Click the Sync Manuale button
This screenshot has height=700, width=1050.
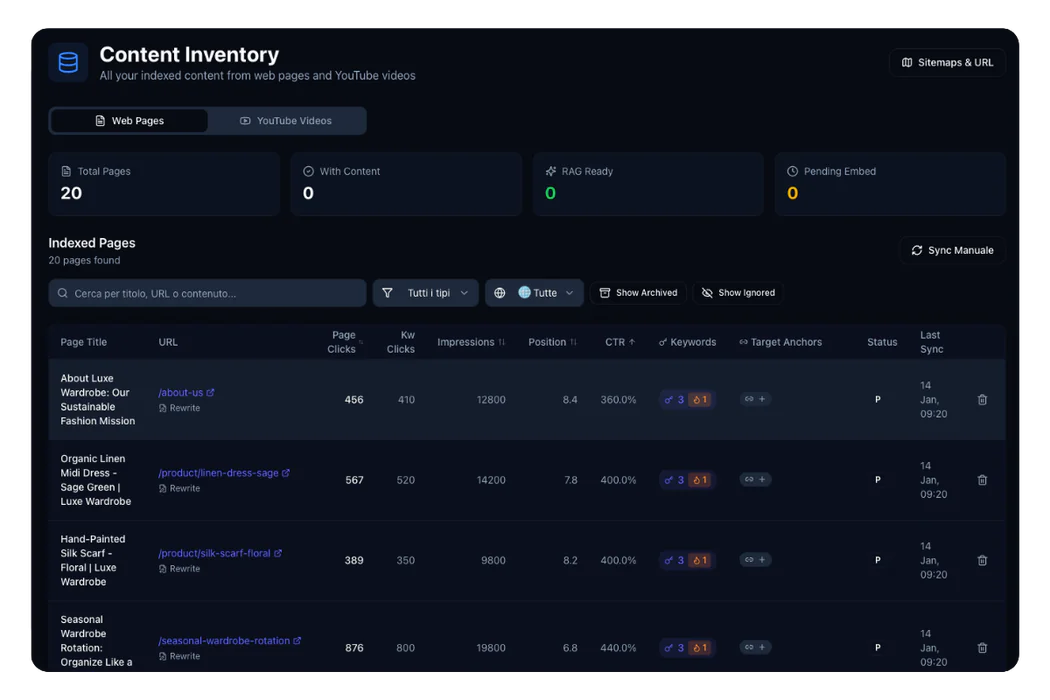click(952, 250)
